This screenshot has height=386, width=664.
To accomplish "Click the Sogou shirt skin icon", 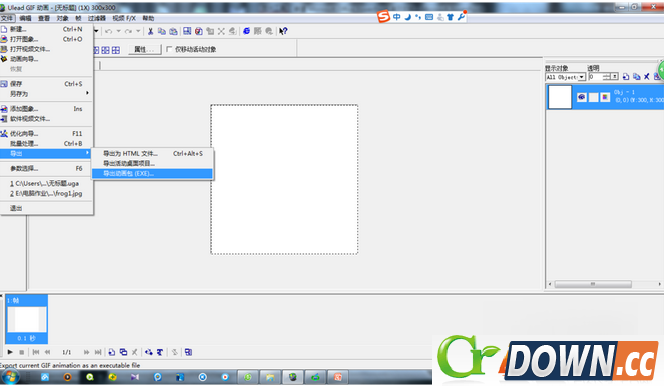I will (x=450, y=17).
